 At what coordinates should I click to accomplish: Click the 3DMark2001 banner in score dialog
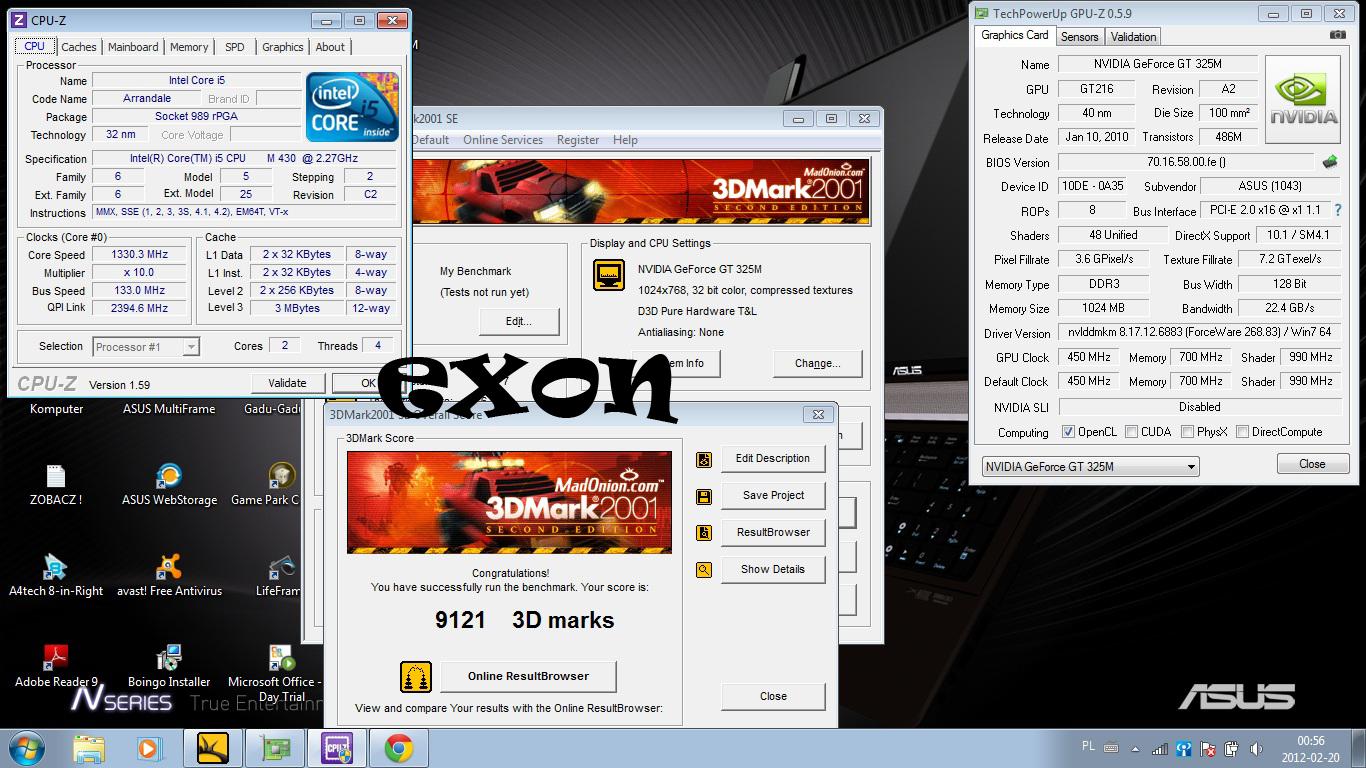tap(509, 503)
